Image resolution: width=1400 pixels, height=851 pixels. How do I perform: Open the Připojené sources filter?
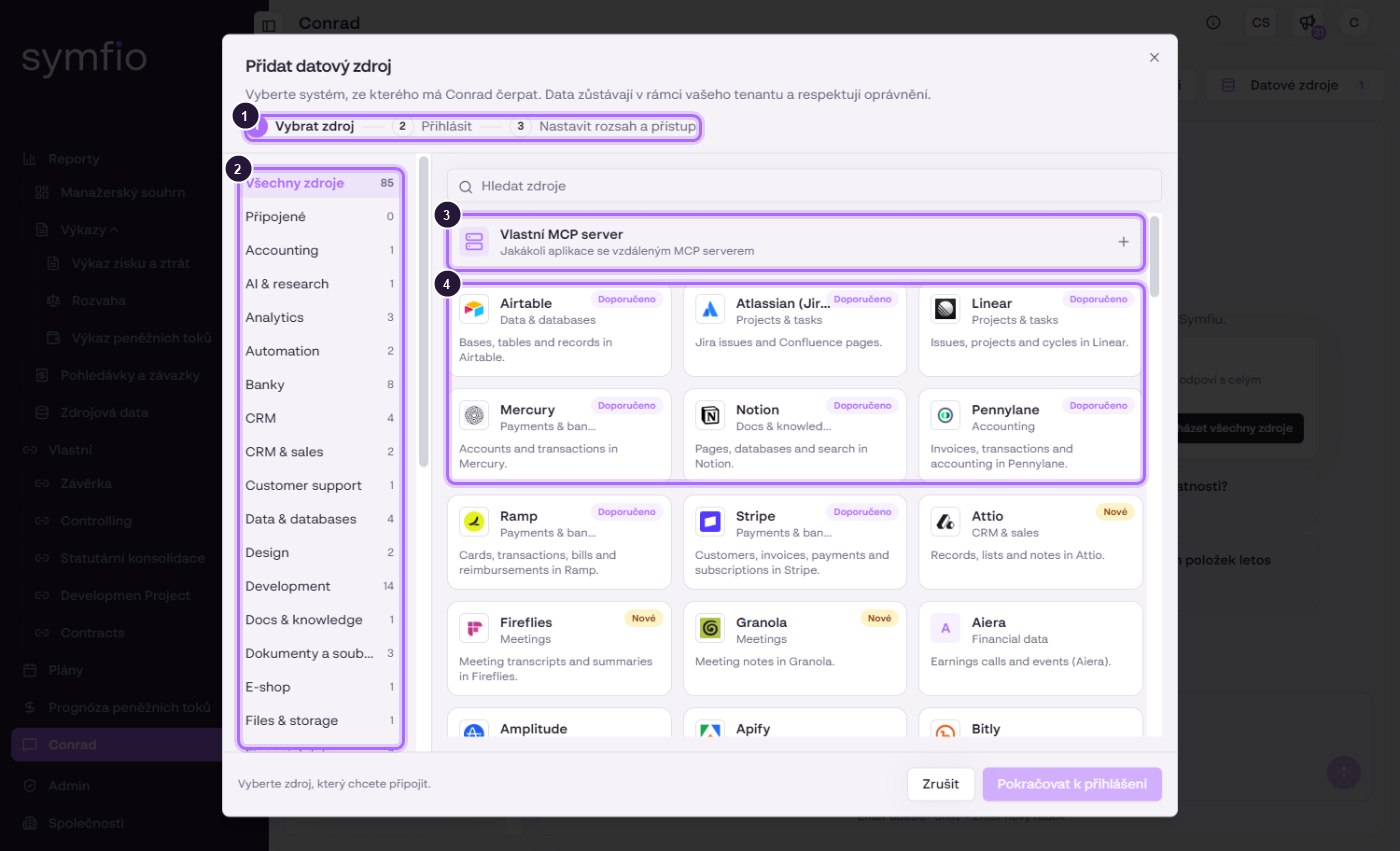point(320,216)
